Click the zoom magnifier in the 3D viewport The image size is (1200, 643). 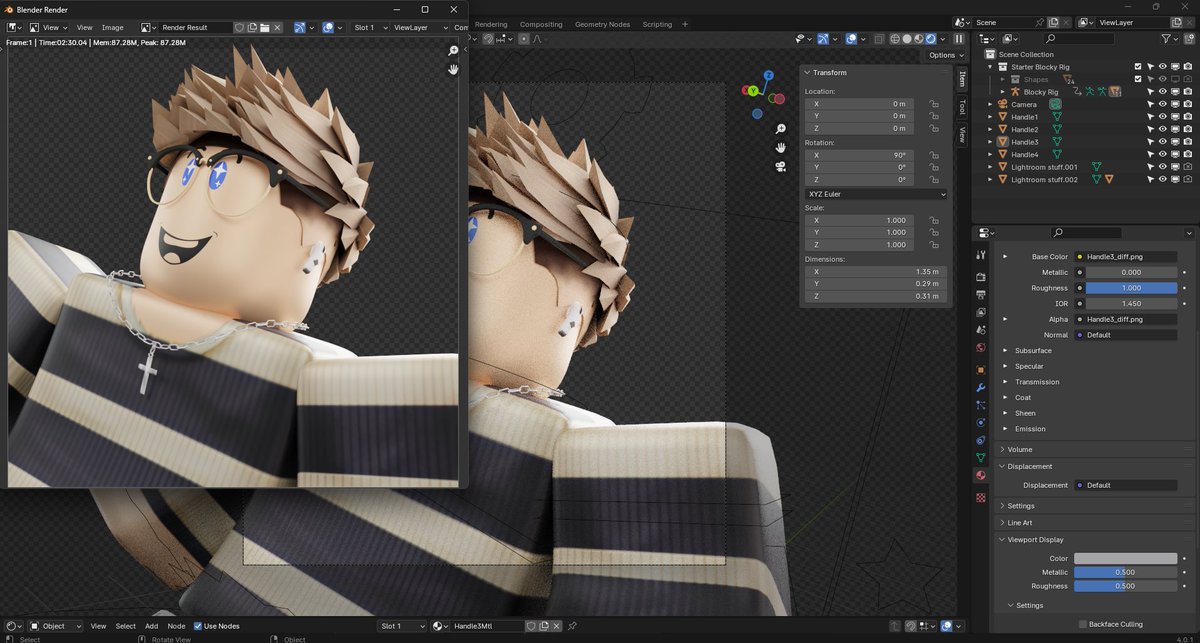(x=780, y=129)
